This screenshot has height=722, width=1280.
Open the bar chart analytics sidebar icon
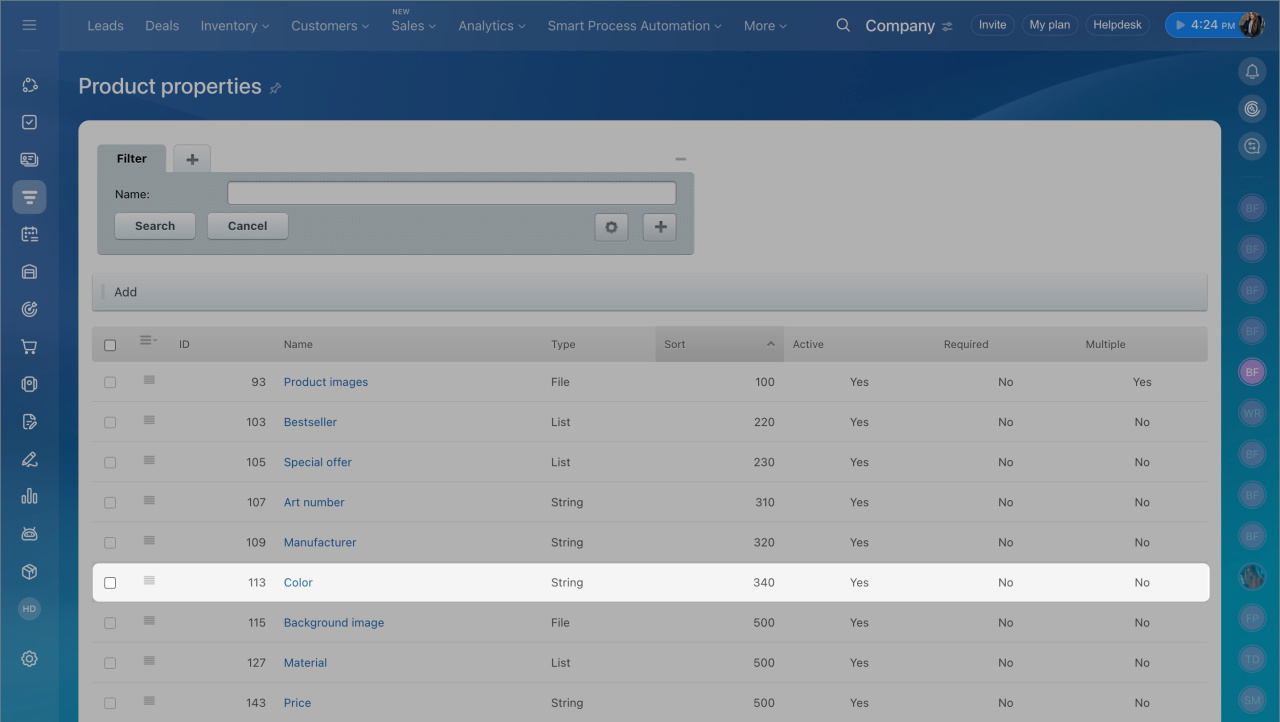click(29, 496)
